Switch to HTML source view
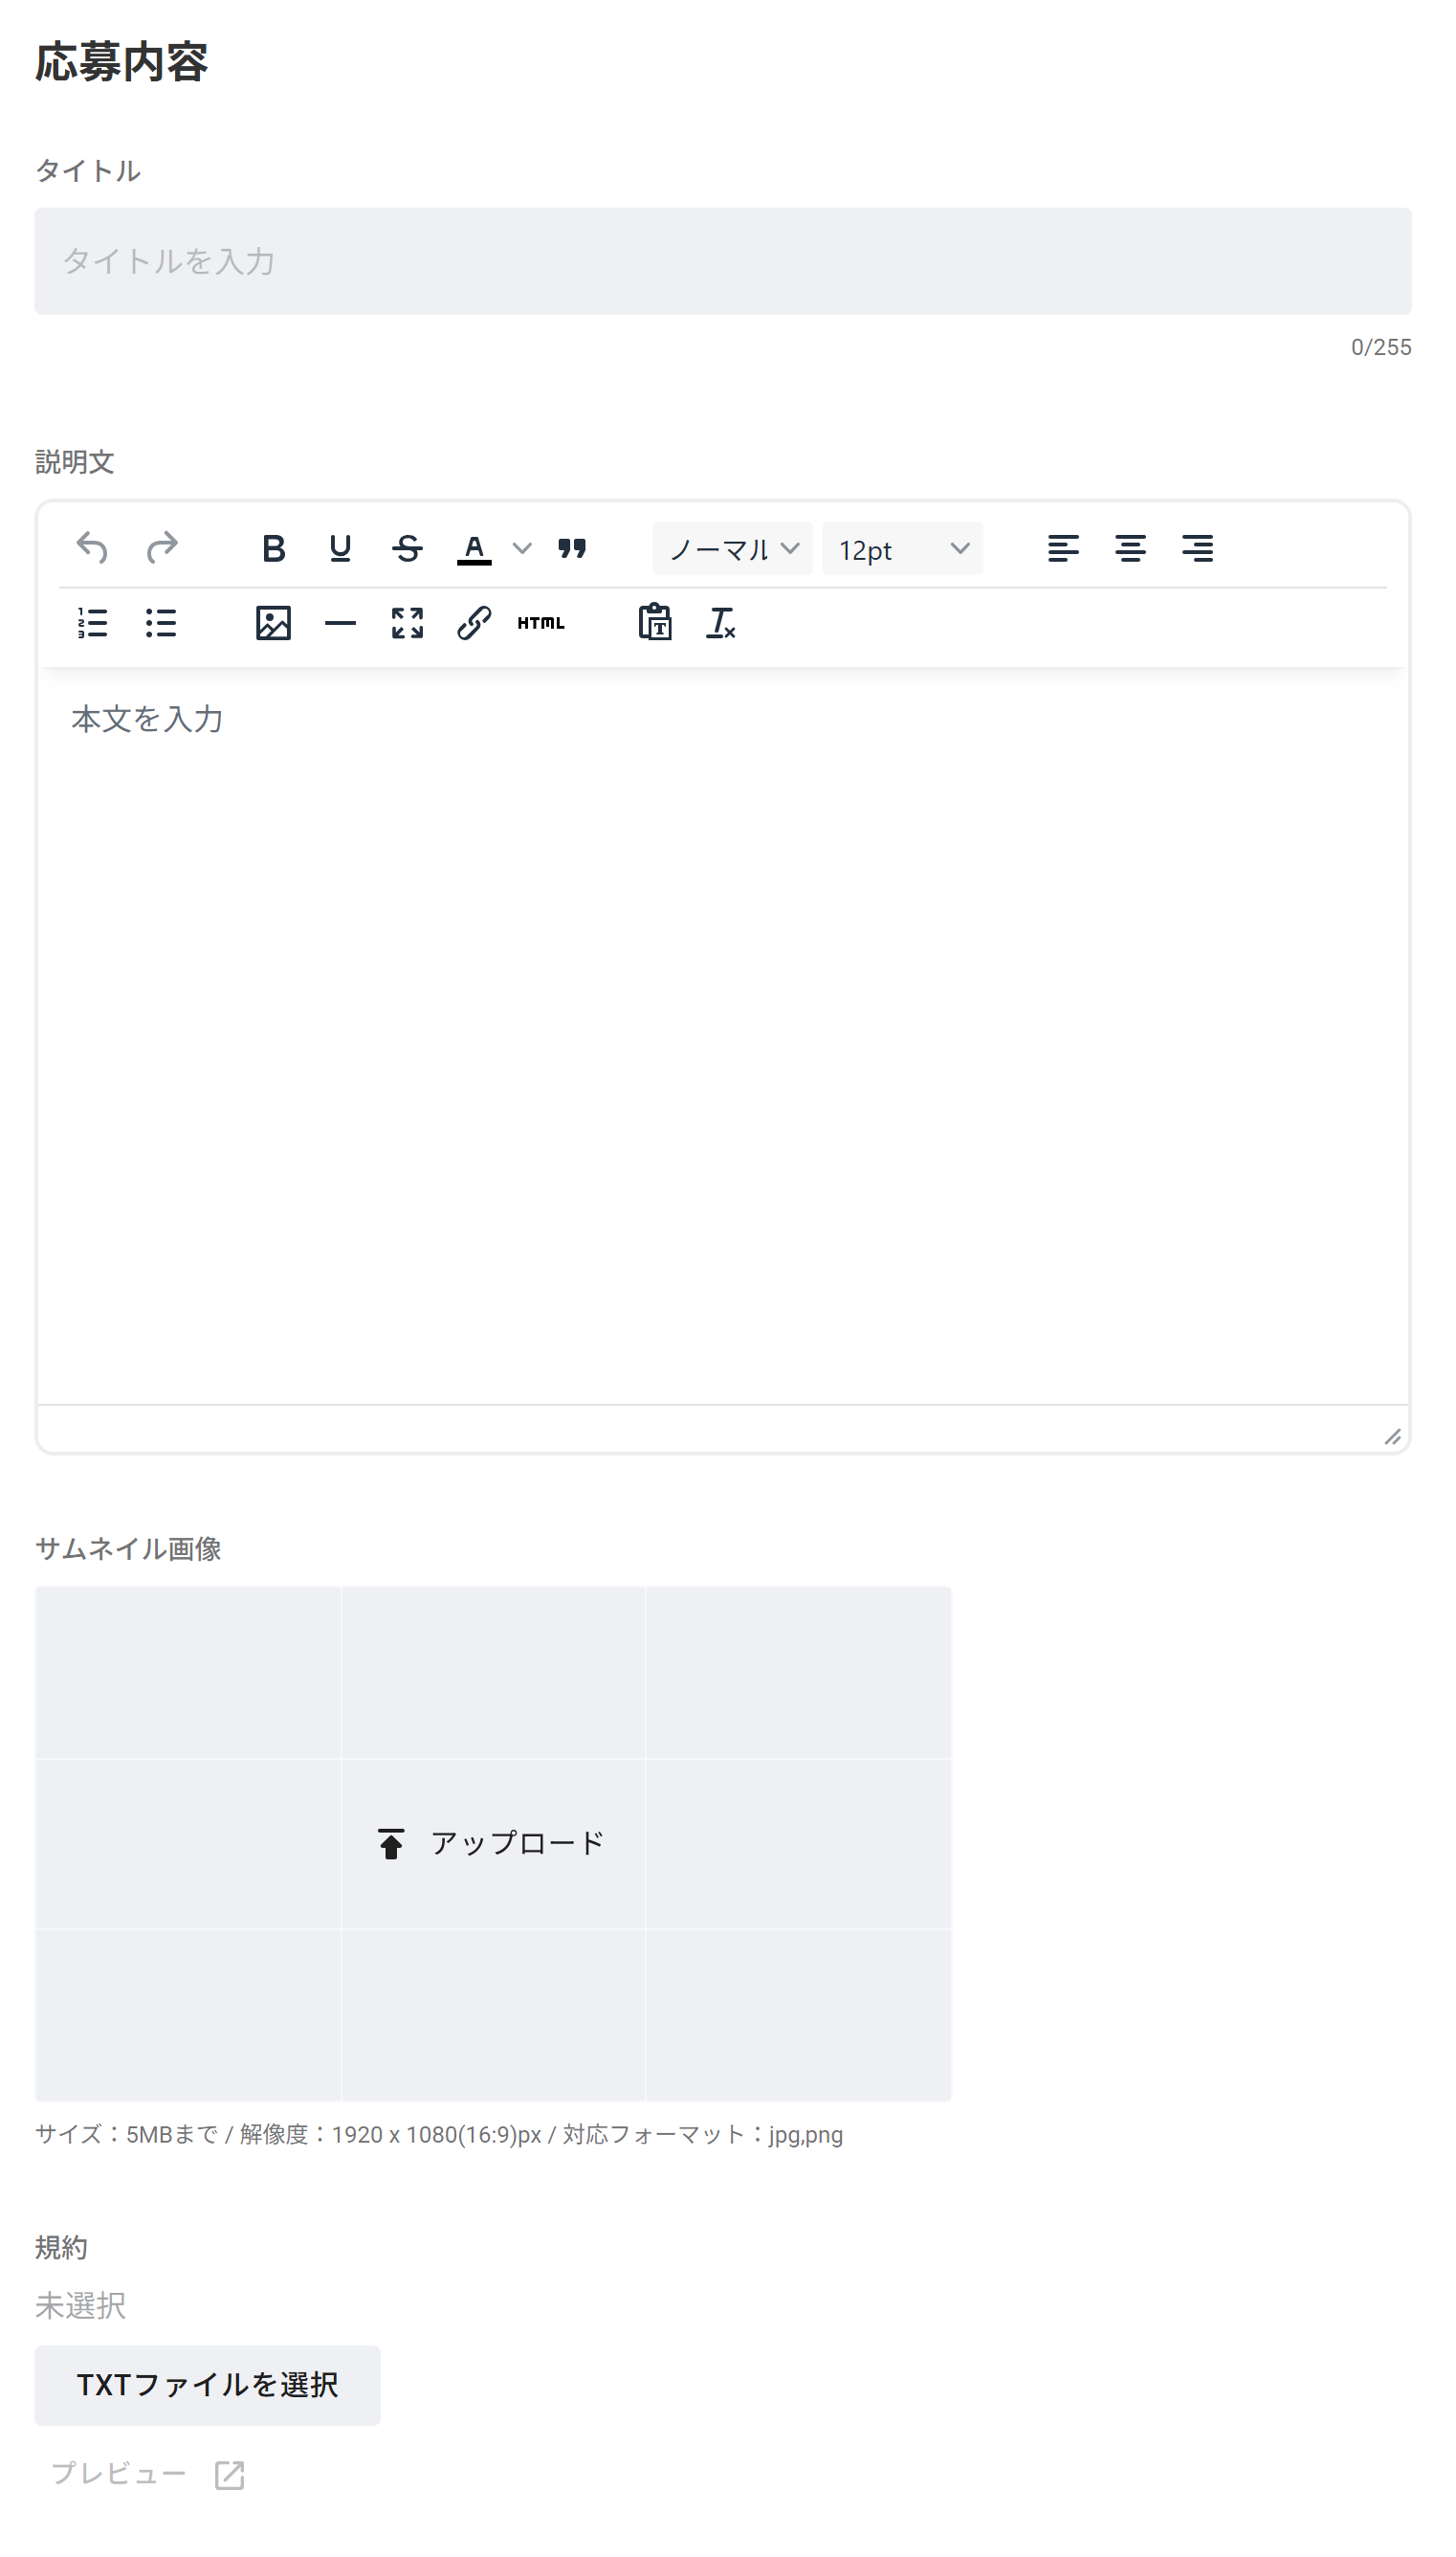1456x2557 pixels. (x=541, y=624)
